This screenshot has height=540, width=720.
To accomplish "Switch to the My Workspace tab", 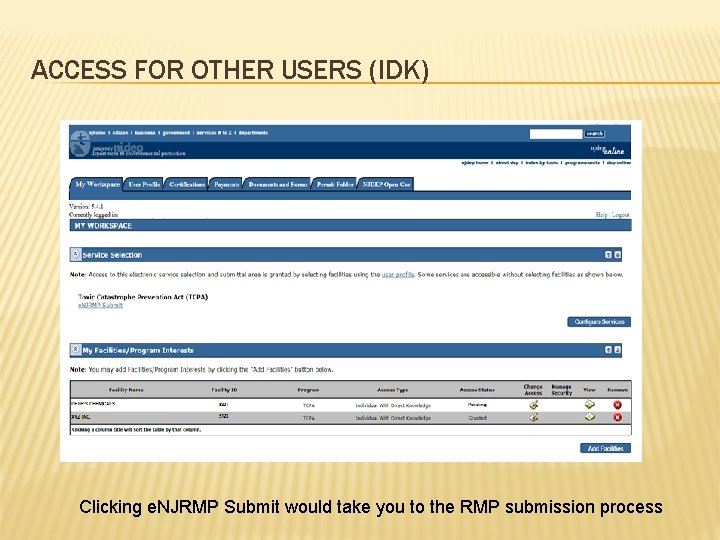I will pyautogui.click(x=97, y=184).
